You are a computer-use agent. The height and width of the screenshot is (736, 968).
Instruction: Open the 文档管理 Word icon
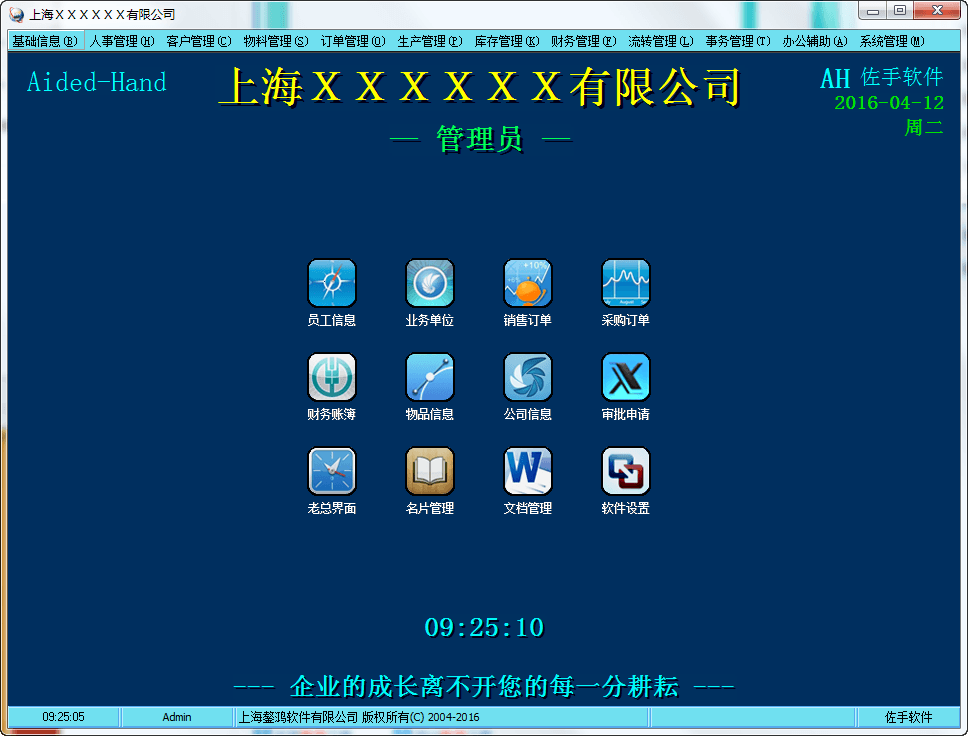[x=527, y=471]
